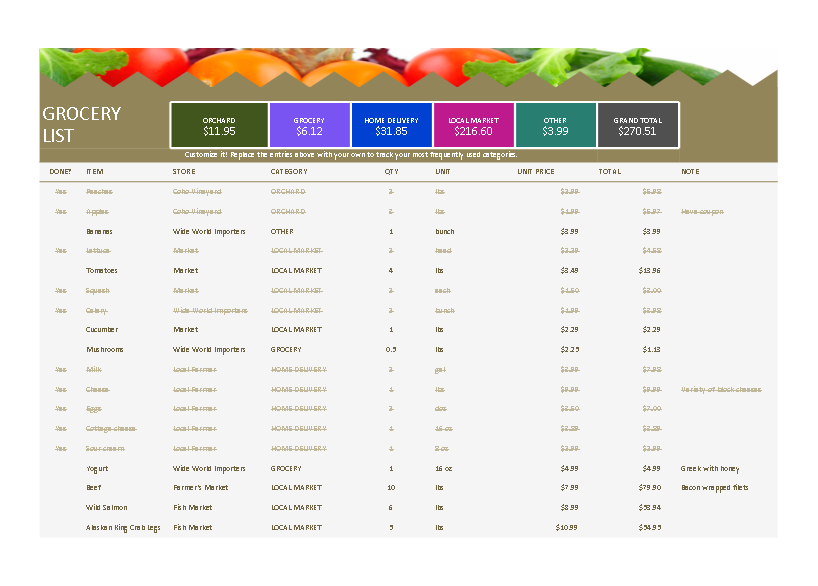Select Coho Vineyard in the Peaches row
Image resolution: width=818 pixels, height=586 pixels.
point(197,192)
